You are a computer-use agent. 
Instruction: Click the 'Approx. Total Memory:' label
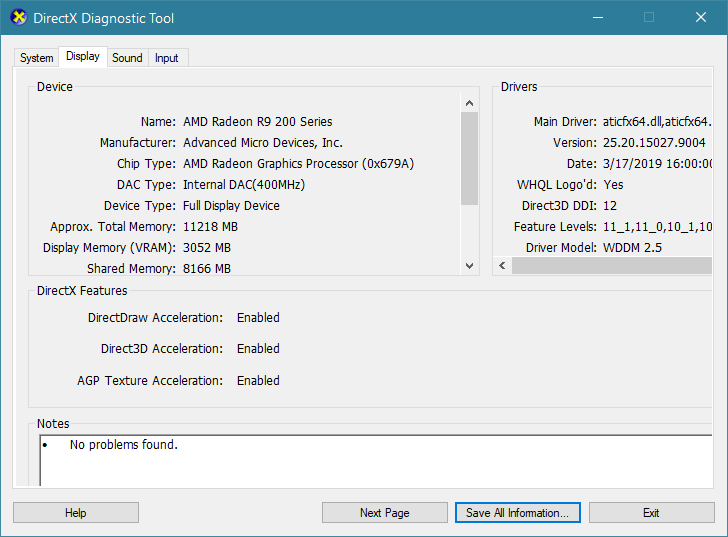113,226
